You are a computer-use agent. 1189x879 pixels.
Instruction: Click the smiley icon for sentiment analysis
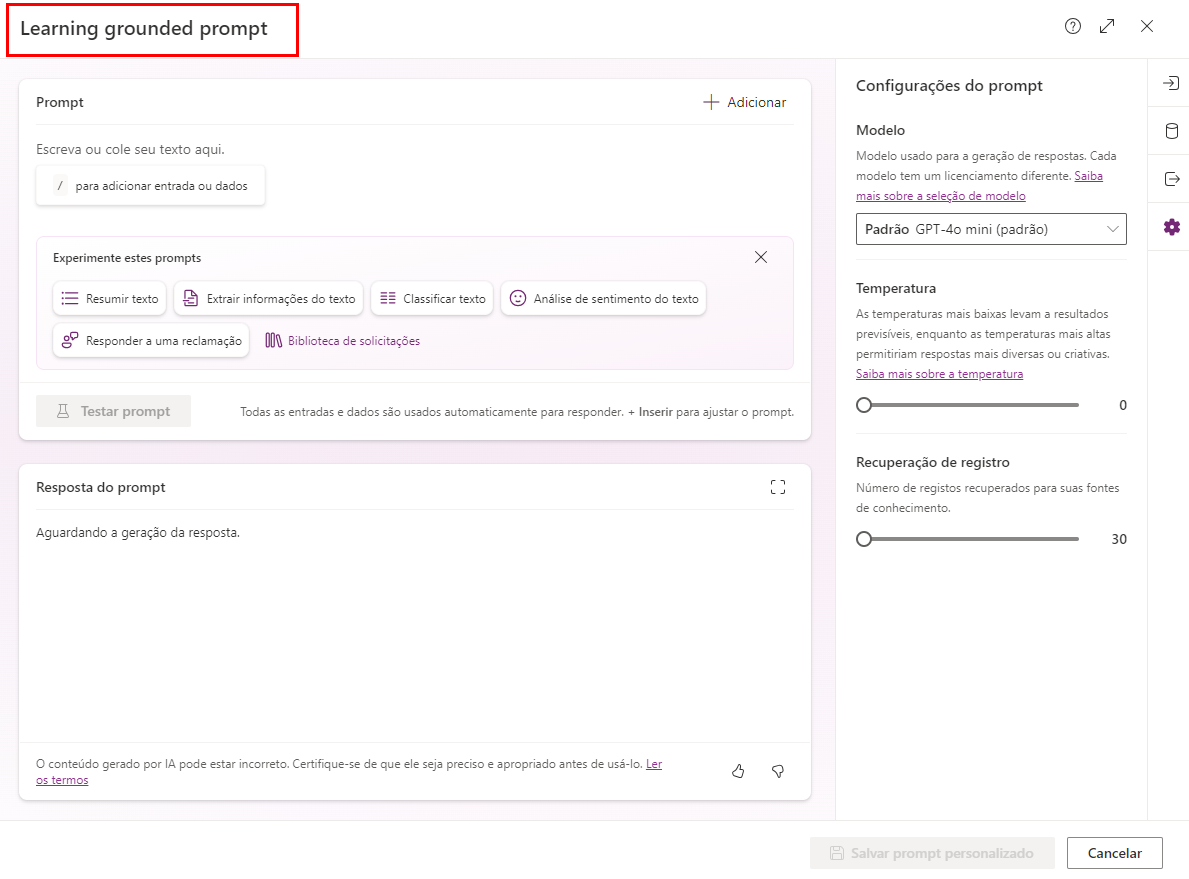(x=518, y=299)
